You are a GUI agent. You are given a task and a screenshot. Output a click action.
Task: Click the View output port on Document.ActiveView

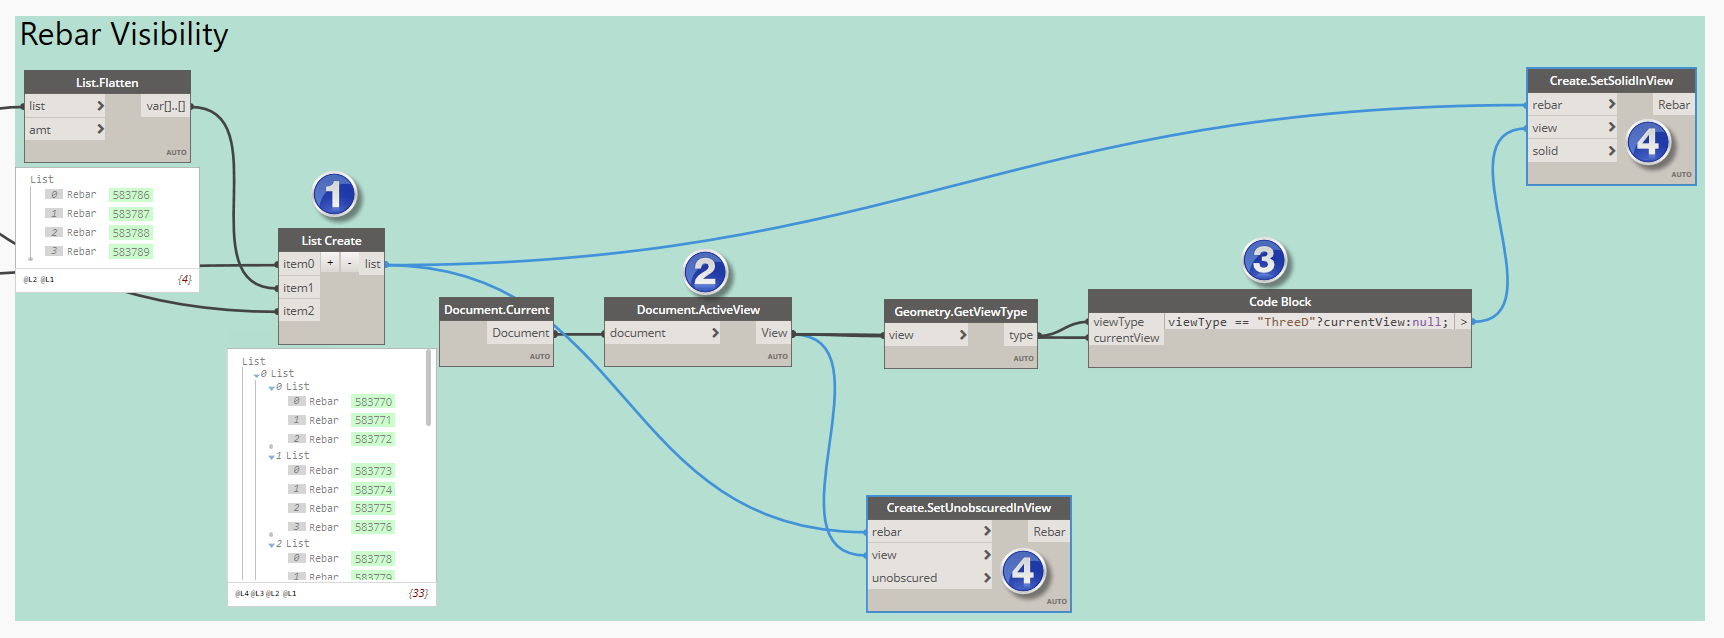pos(774,333)
